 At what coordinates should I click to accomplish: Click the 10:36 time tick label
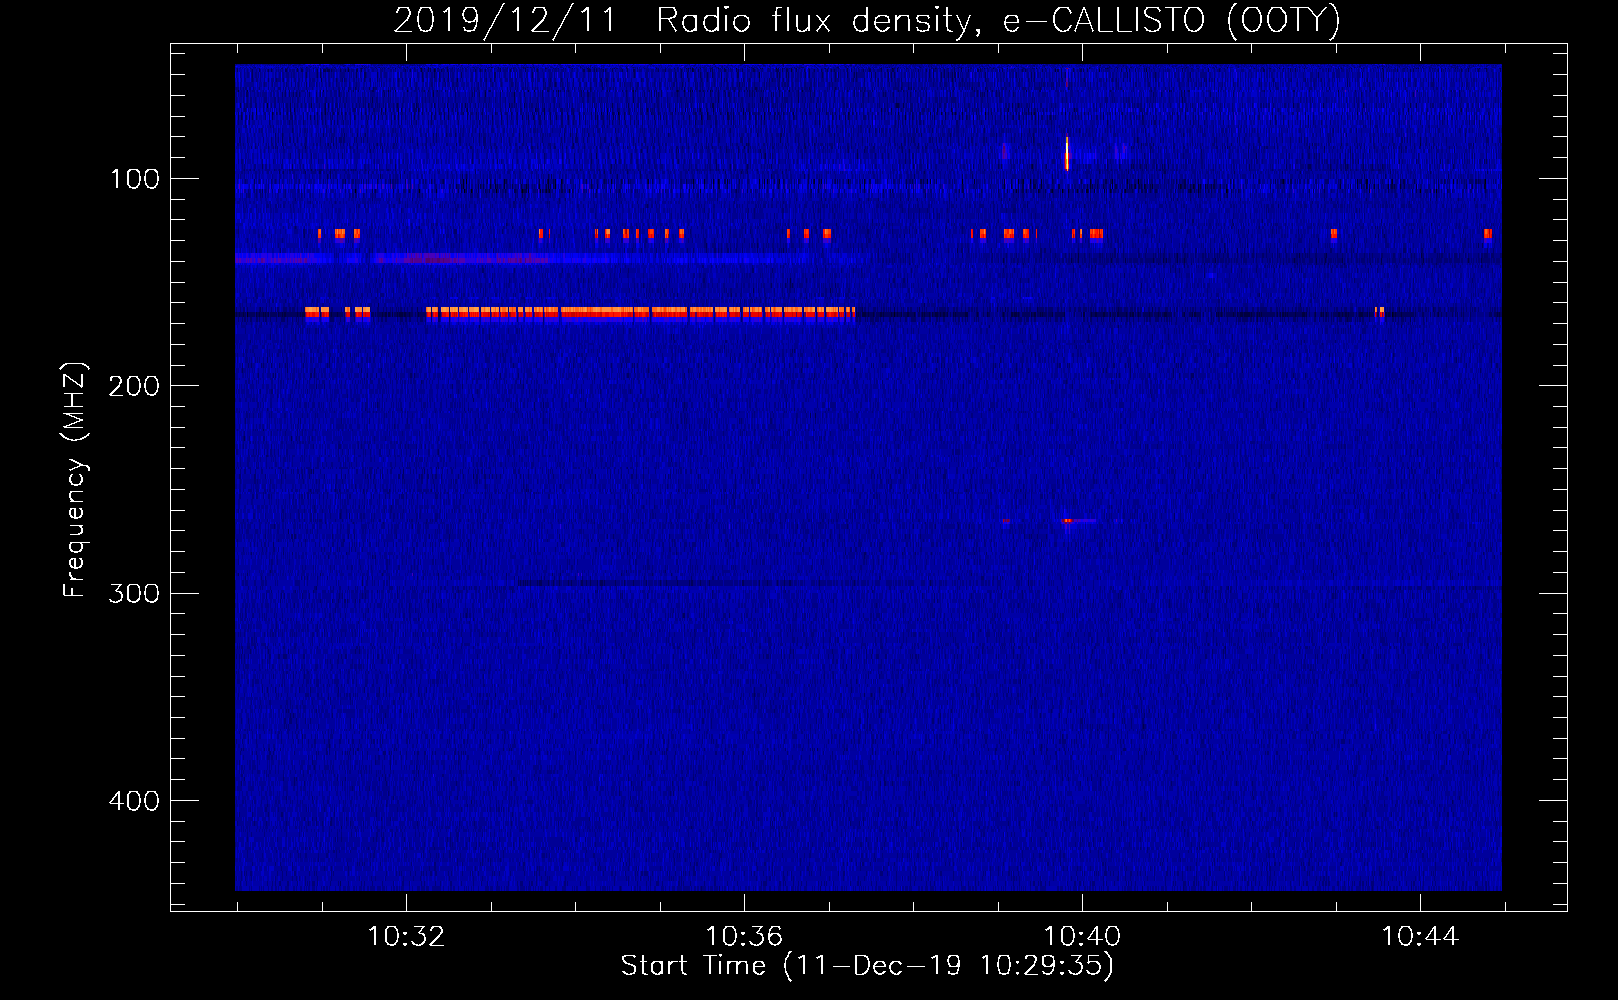click(x=744, y=937)
